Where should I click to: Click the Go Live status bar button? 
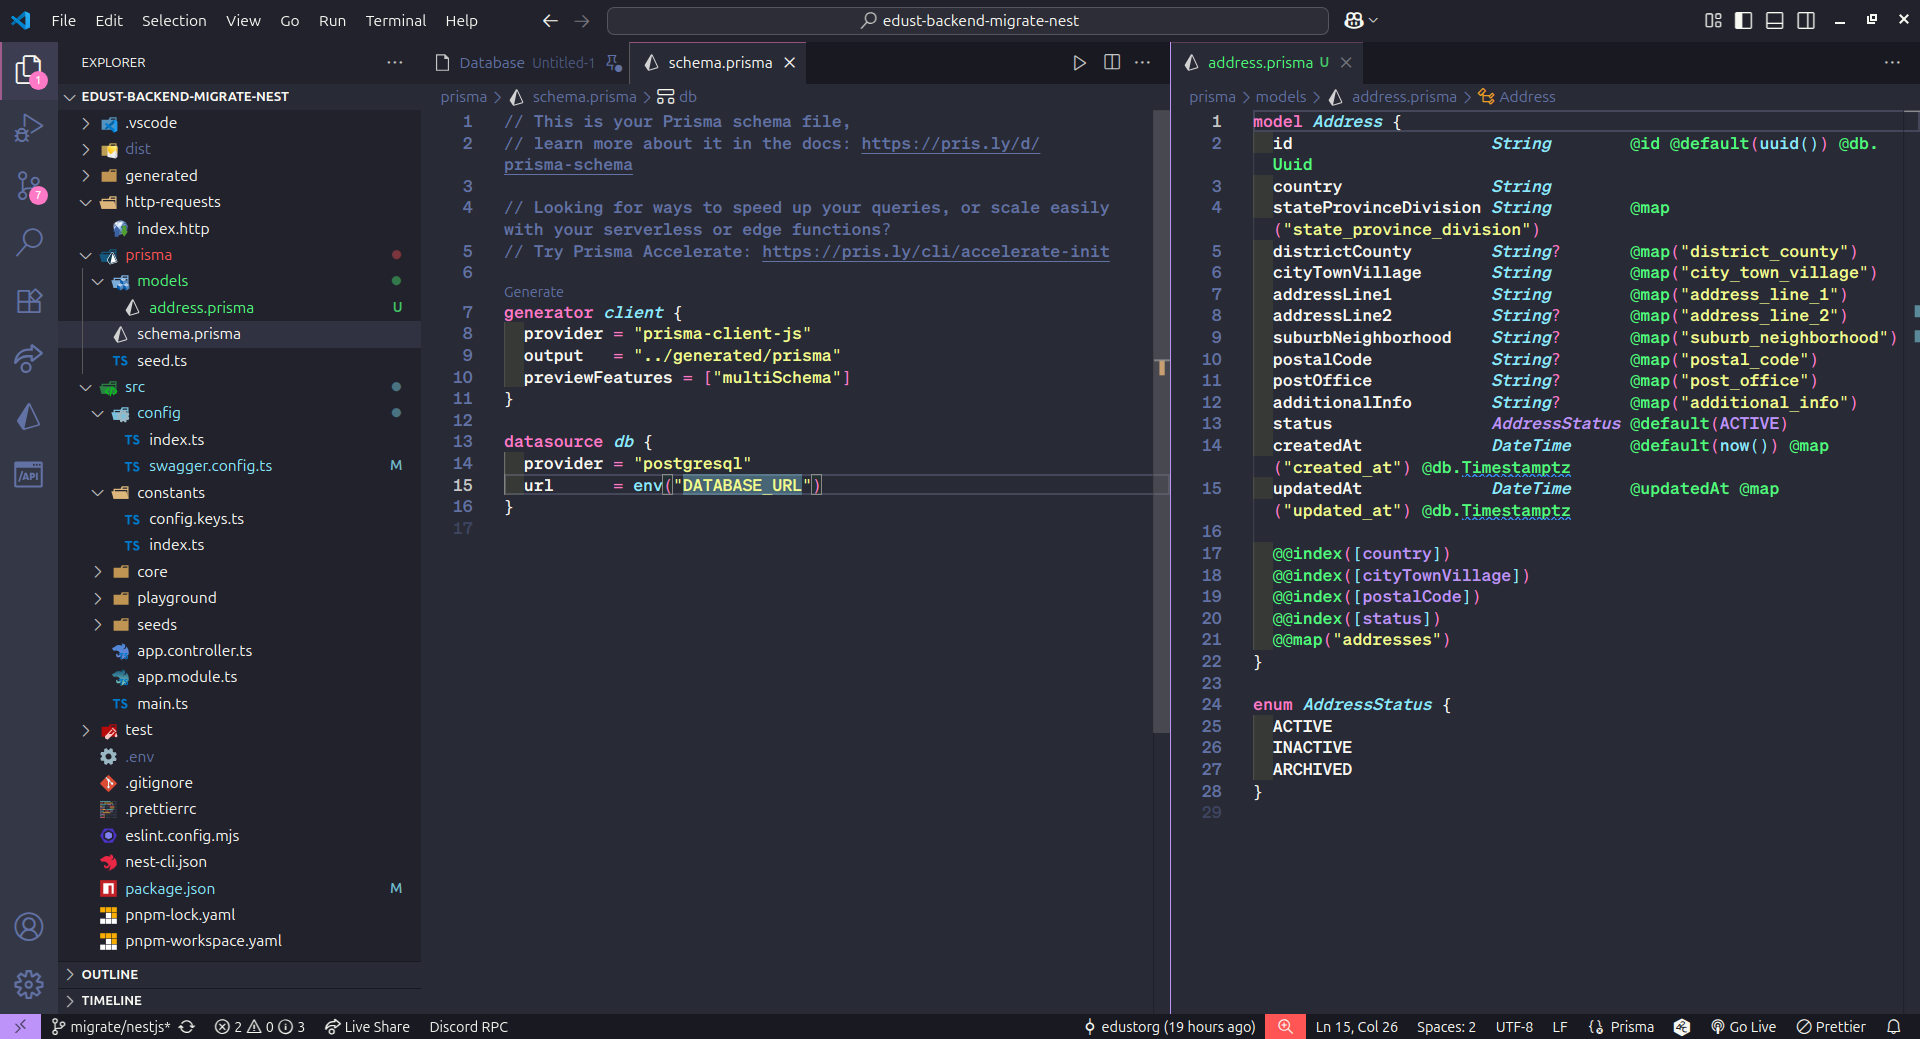[1743, 1027]
